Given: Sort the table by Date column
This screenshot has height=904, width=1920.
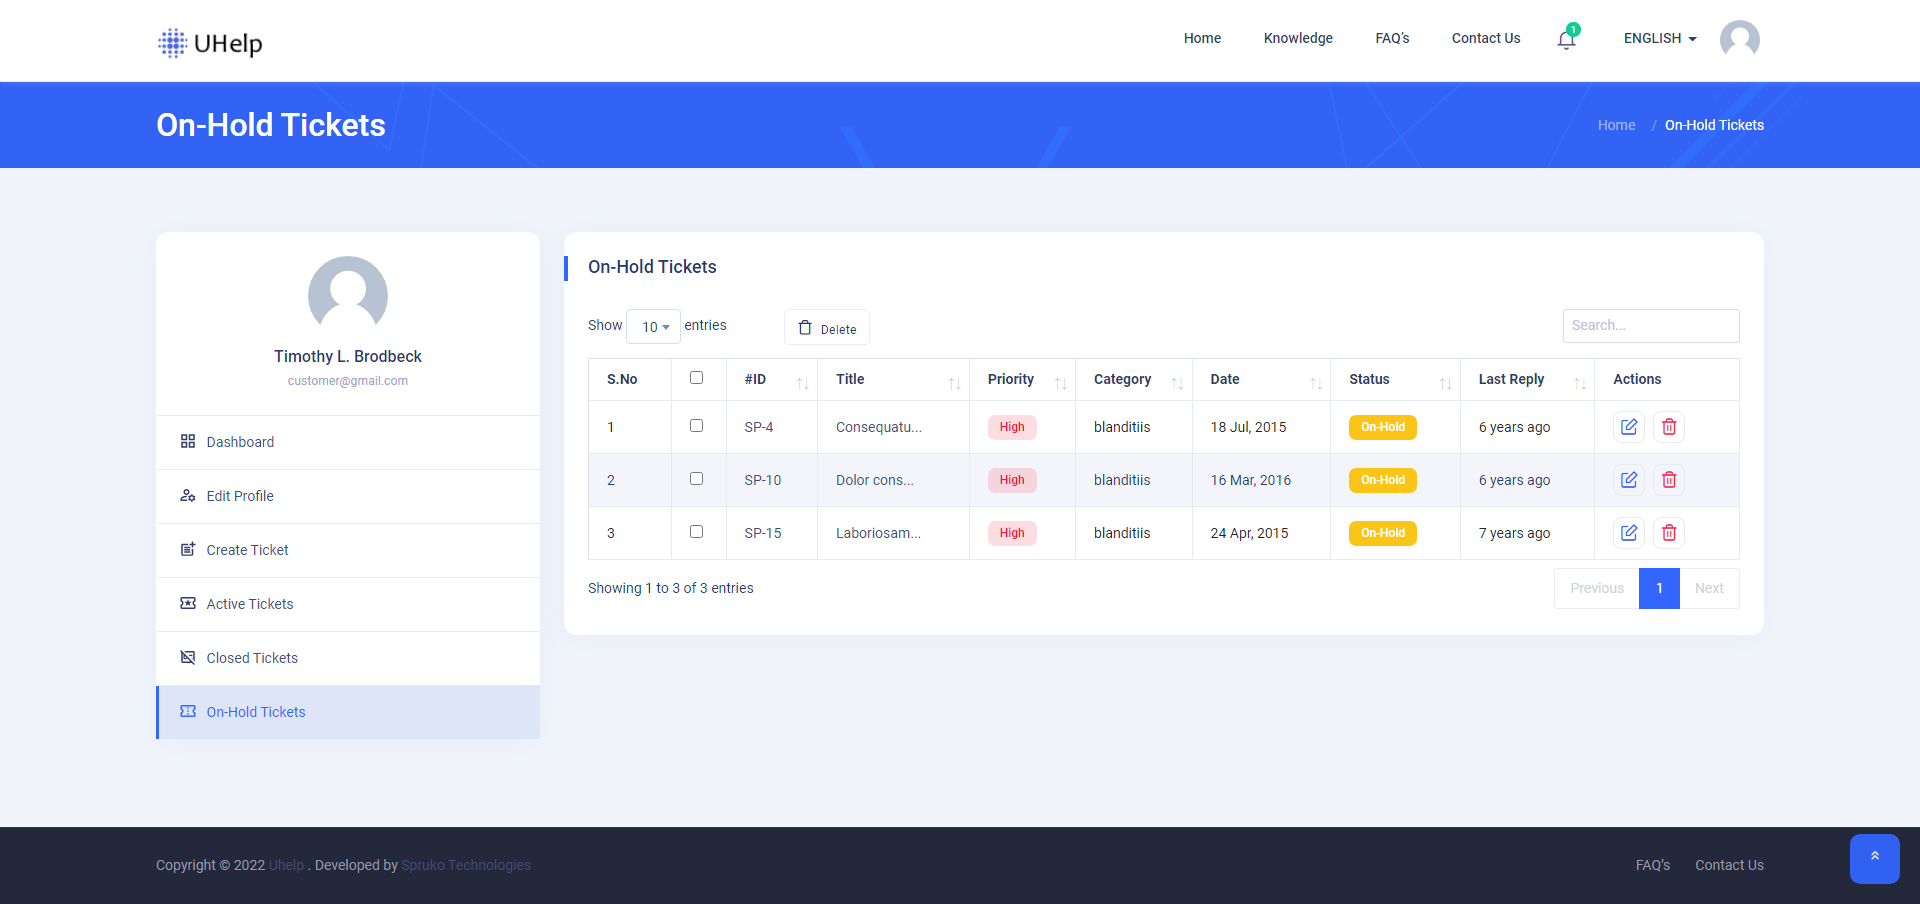Looking at the screenshot, I should [x=1224, y=379].
